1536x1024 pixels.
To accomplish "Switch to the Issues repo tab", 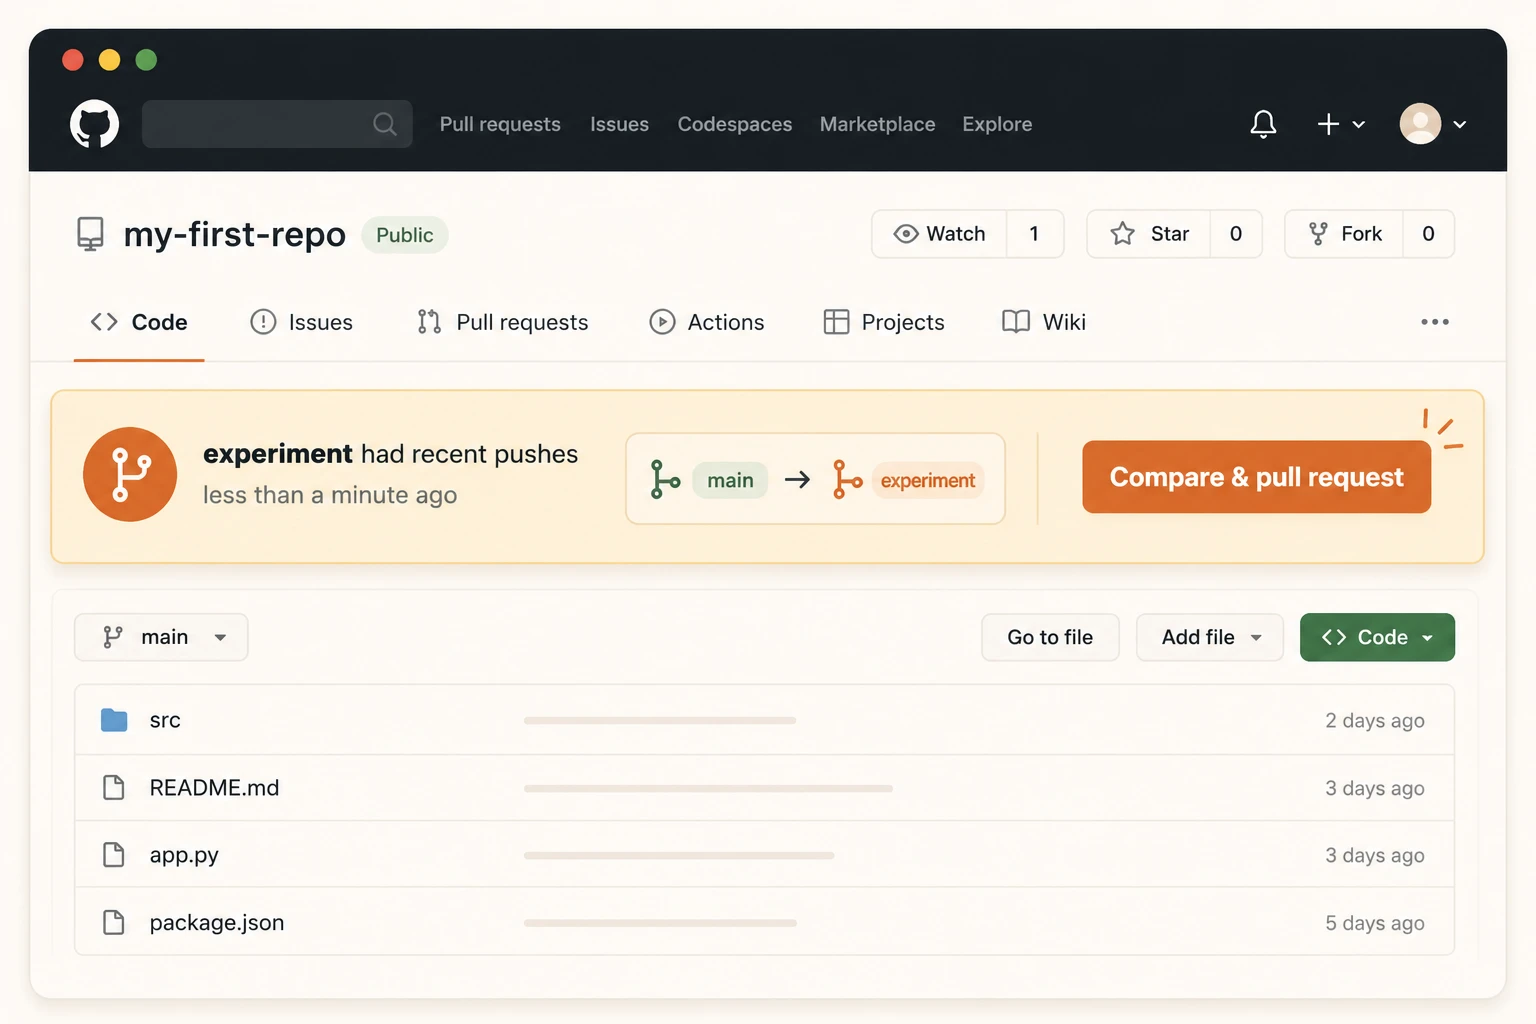I will coord(301,322).
